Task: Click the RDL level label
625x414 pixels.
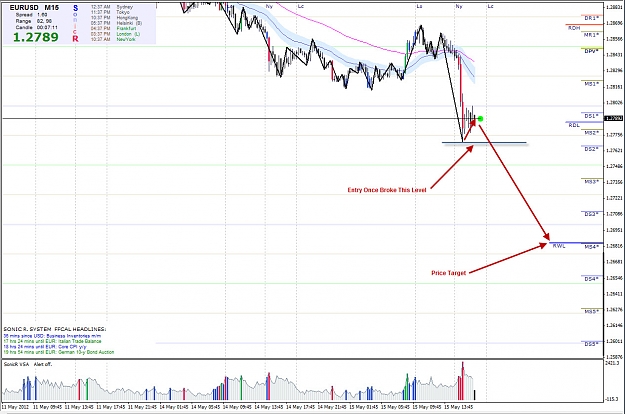Action: tap(574, 125)
